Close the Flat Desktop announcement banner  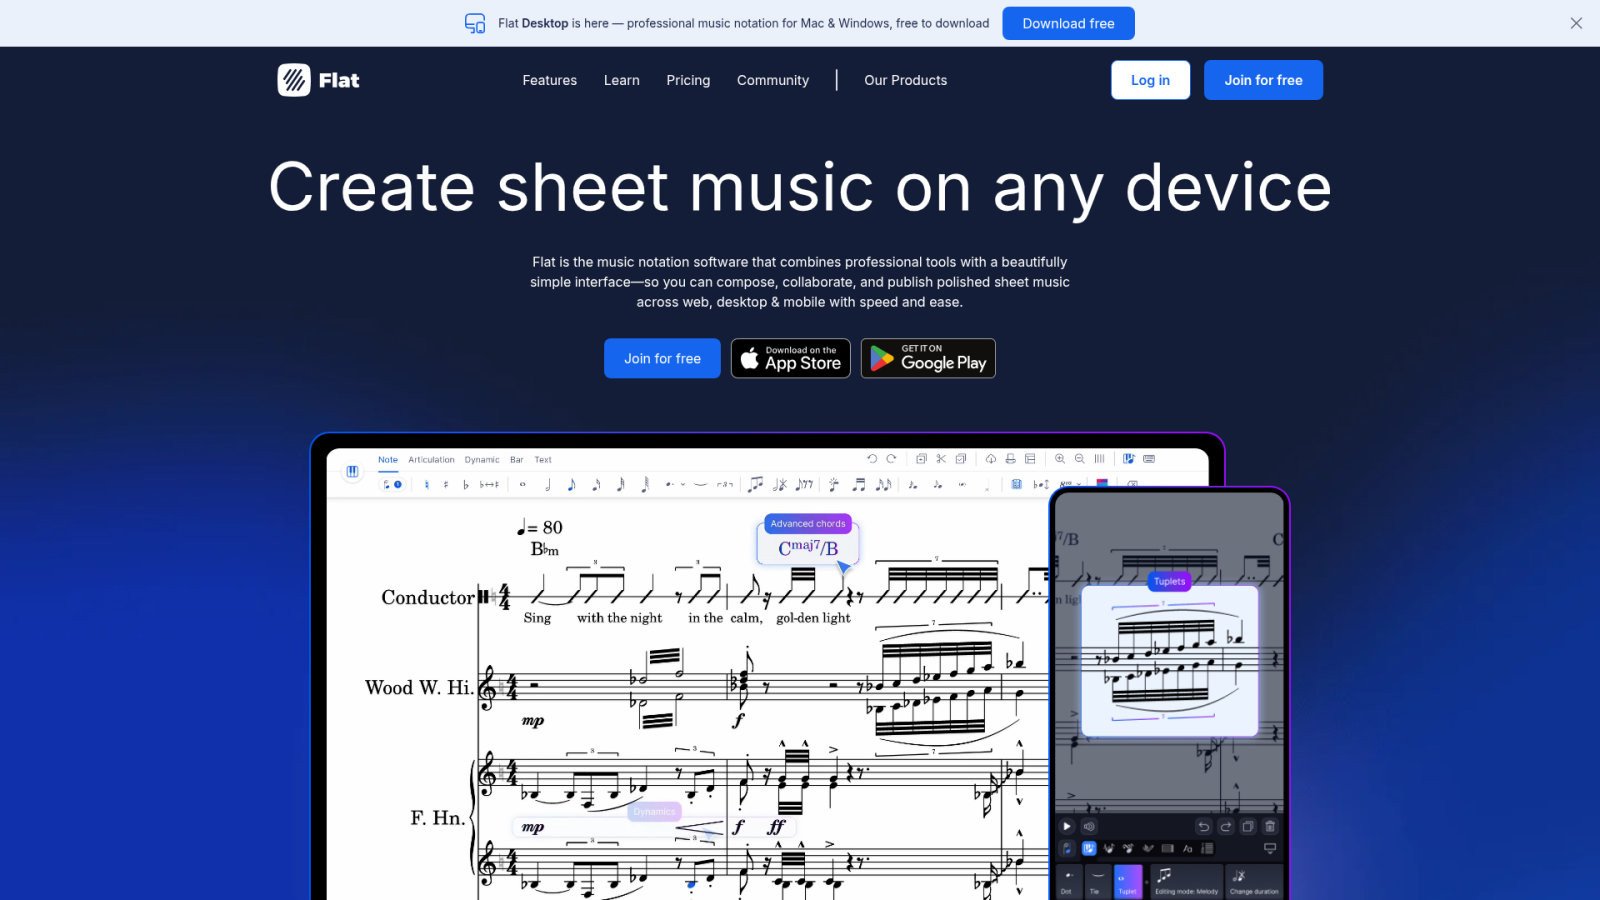[1576, 23]
